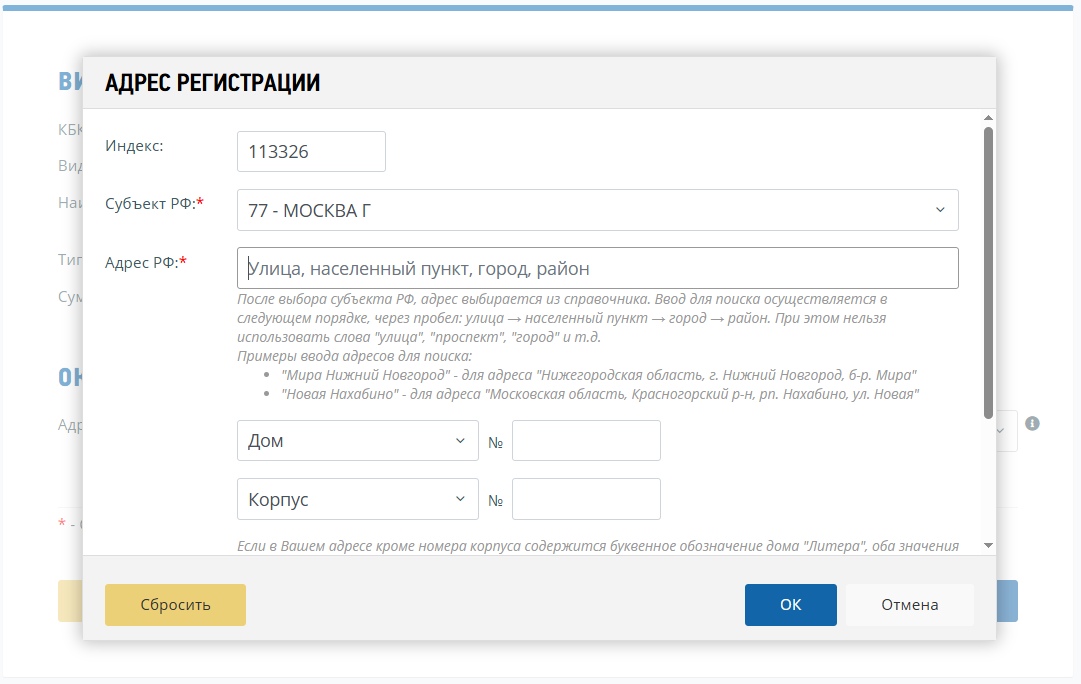This screenshot has height=684, width=1081.
Task: Open the subject dropdown showing 77 - МОСКВА Г
Action: pos(597,209)
